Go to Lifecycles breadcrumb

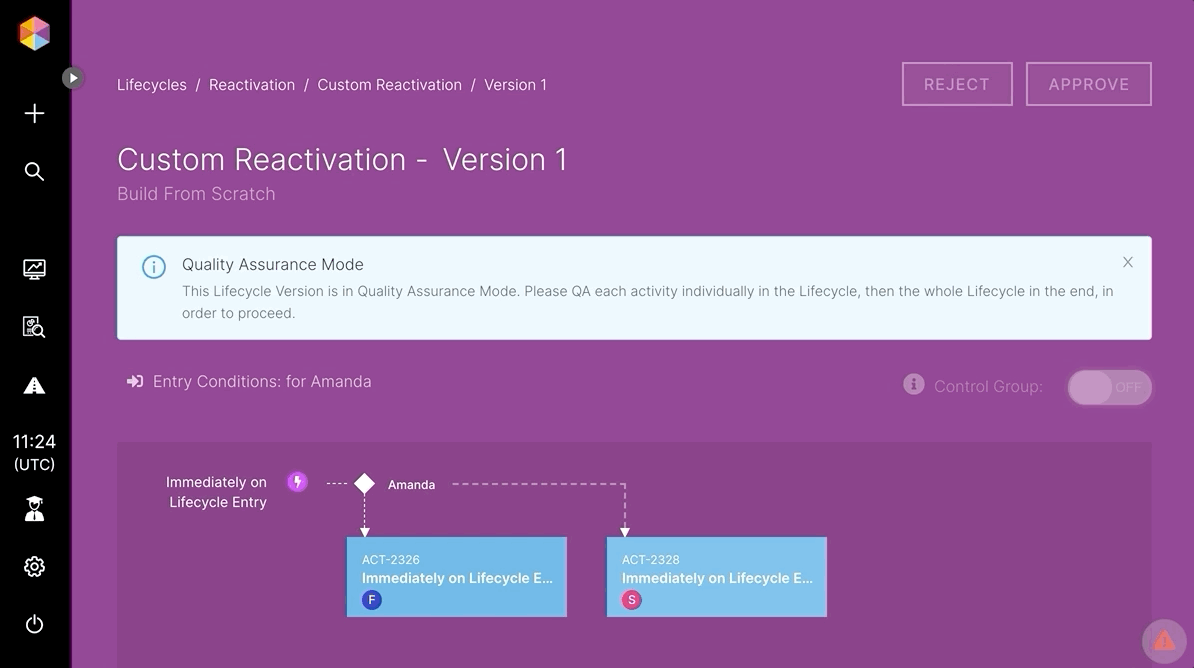coord(152,85)
